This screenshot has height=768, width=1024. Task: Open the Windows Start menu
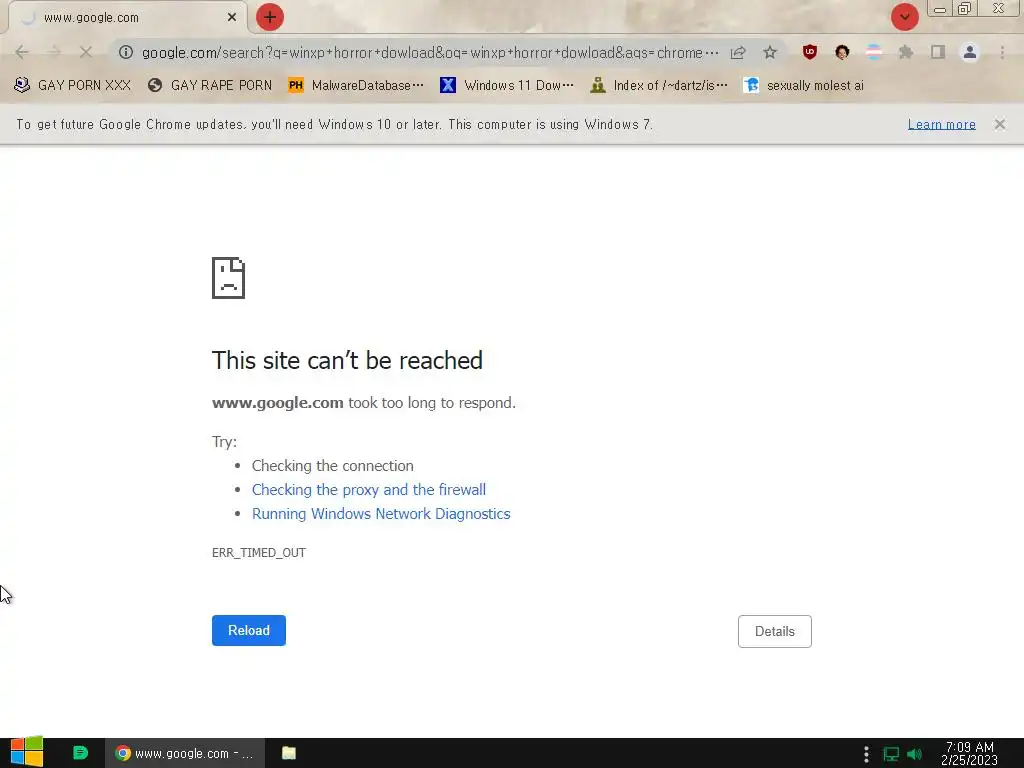click(27, 752)
